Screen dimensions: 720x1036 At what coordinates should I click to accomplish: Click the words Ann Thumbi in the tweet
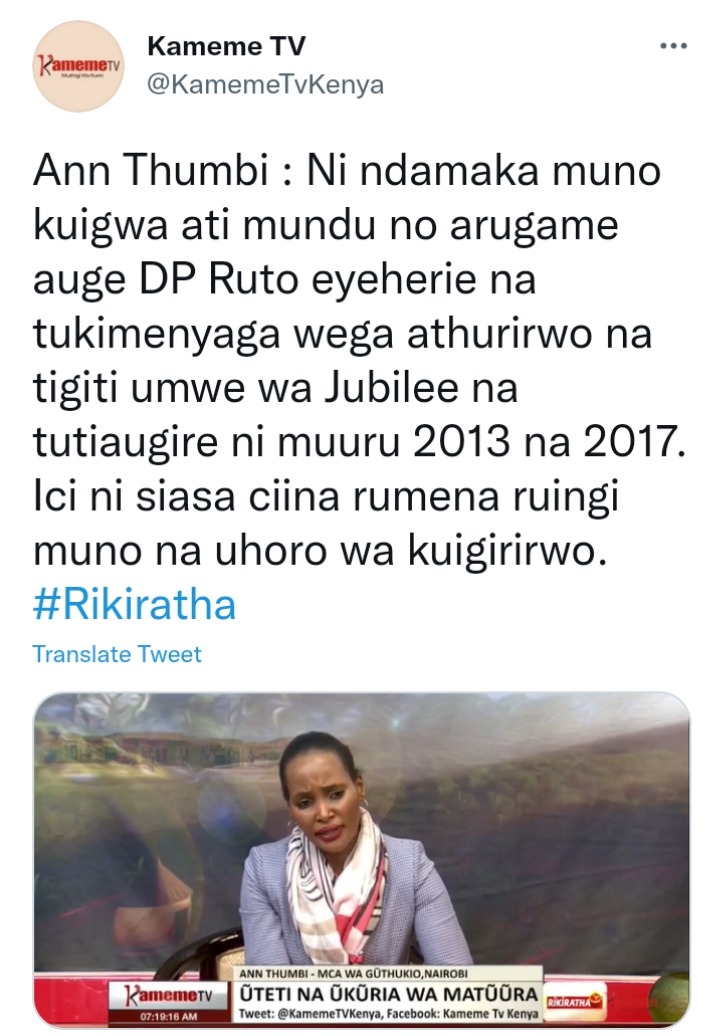pyautogui.click(x=151, y=170)
